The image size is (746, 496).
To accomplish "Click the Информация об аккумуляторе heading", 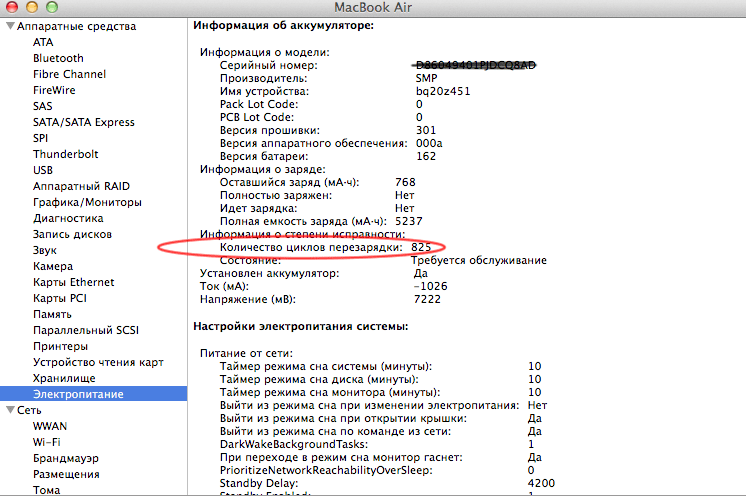I will pos(284,26).
